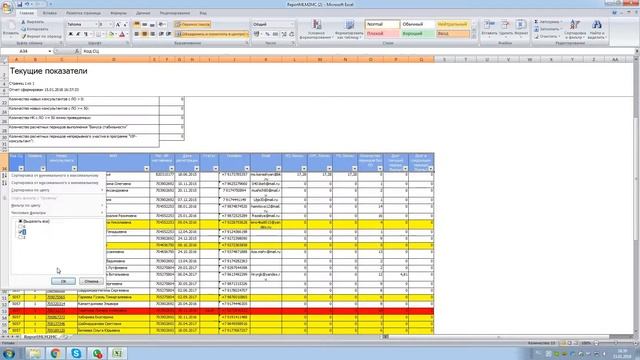Viewport: 640px width, 360px height.
Task: Click the Name Box showing A34
Action: coord(24,51)
